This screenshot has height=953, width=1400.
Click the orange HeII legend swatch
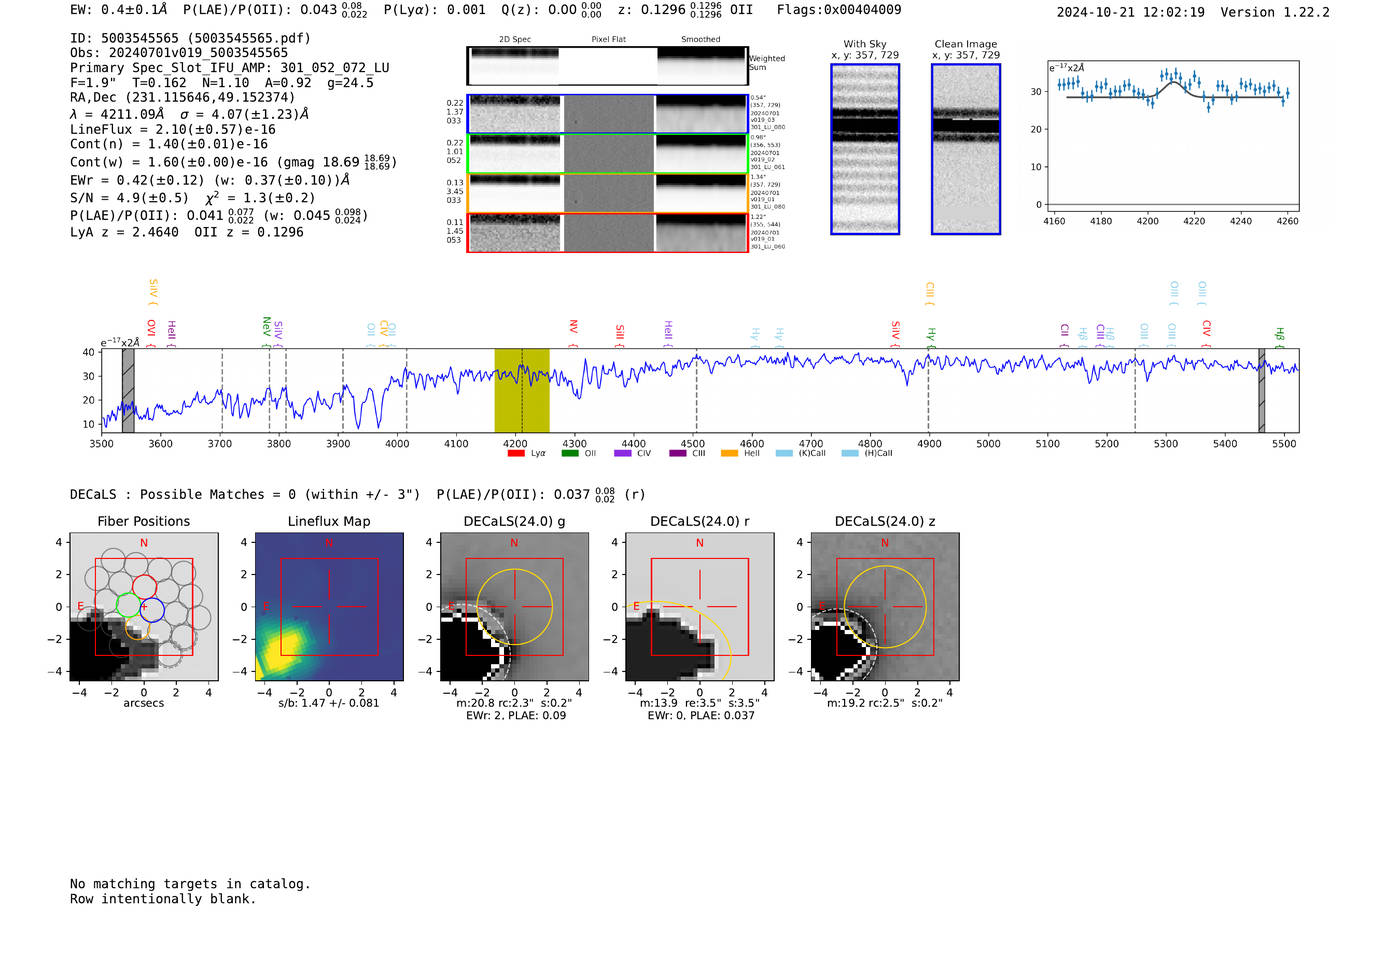pos(729,454)
